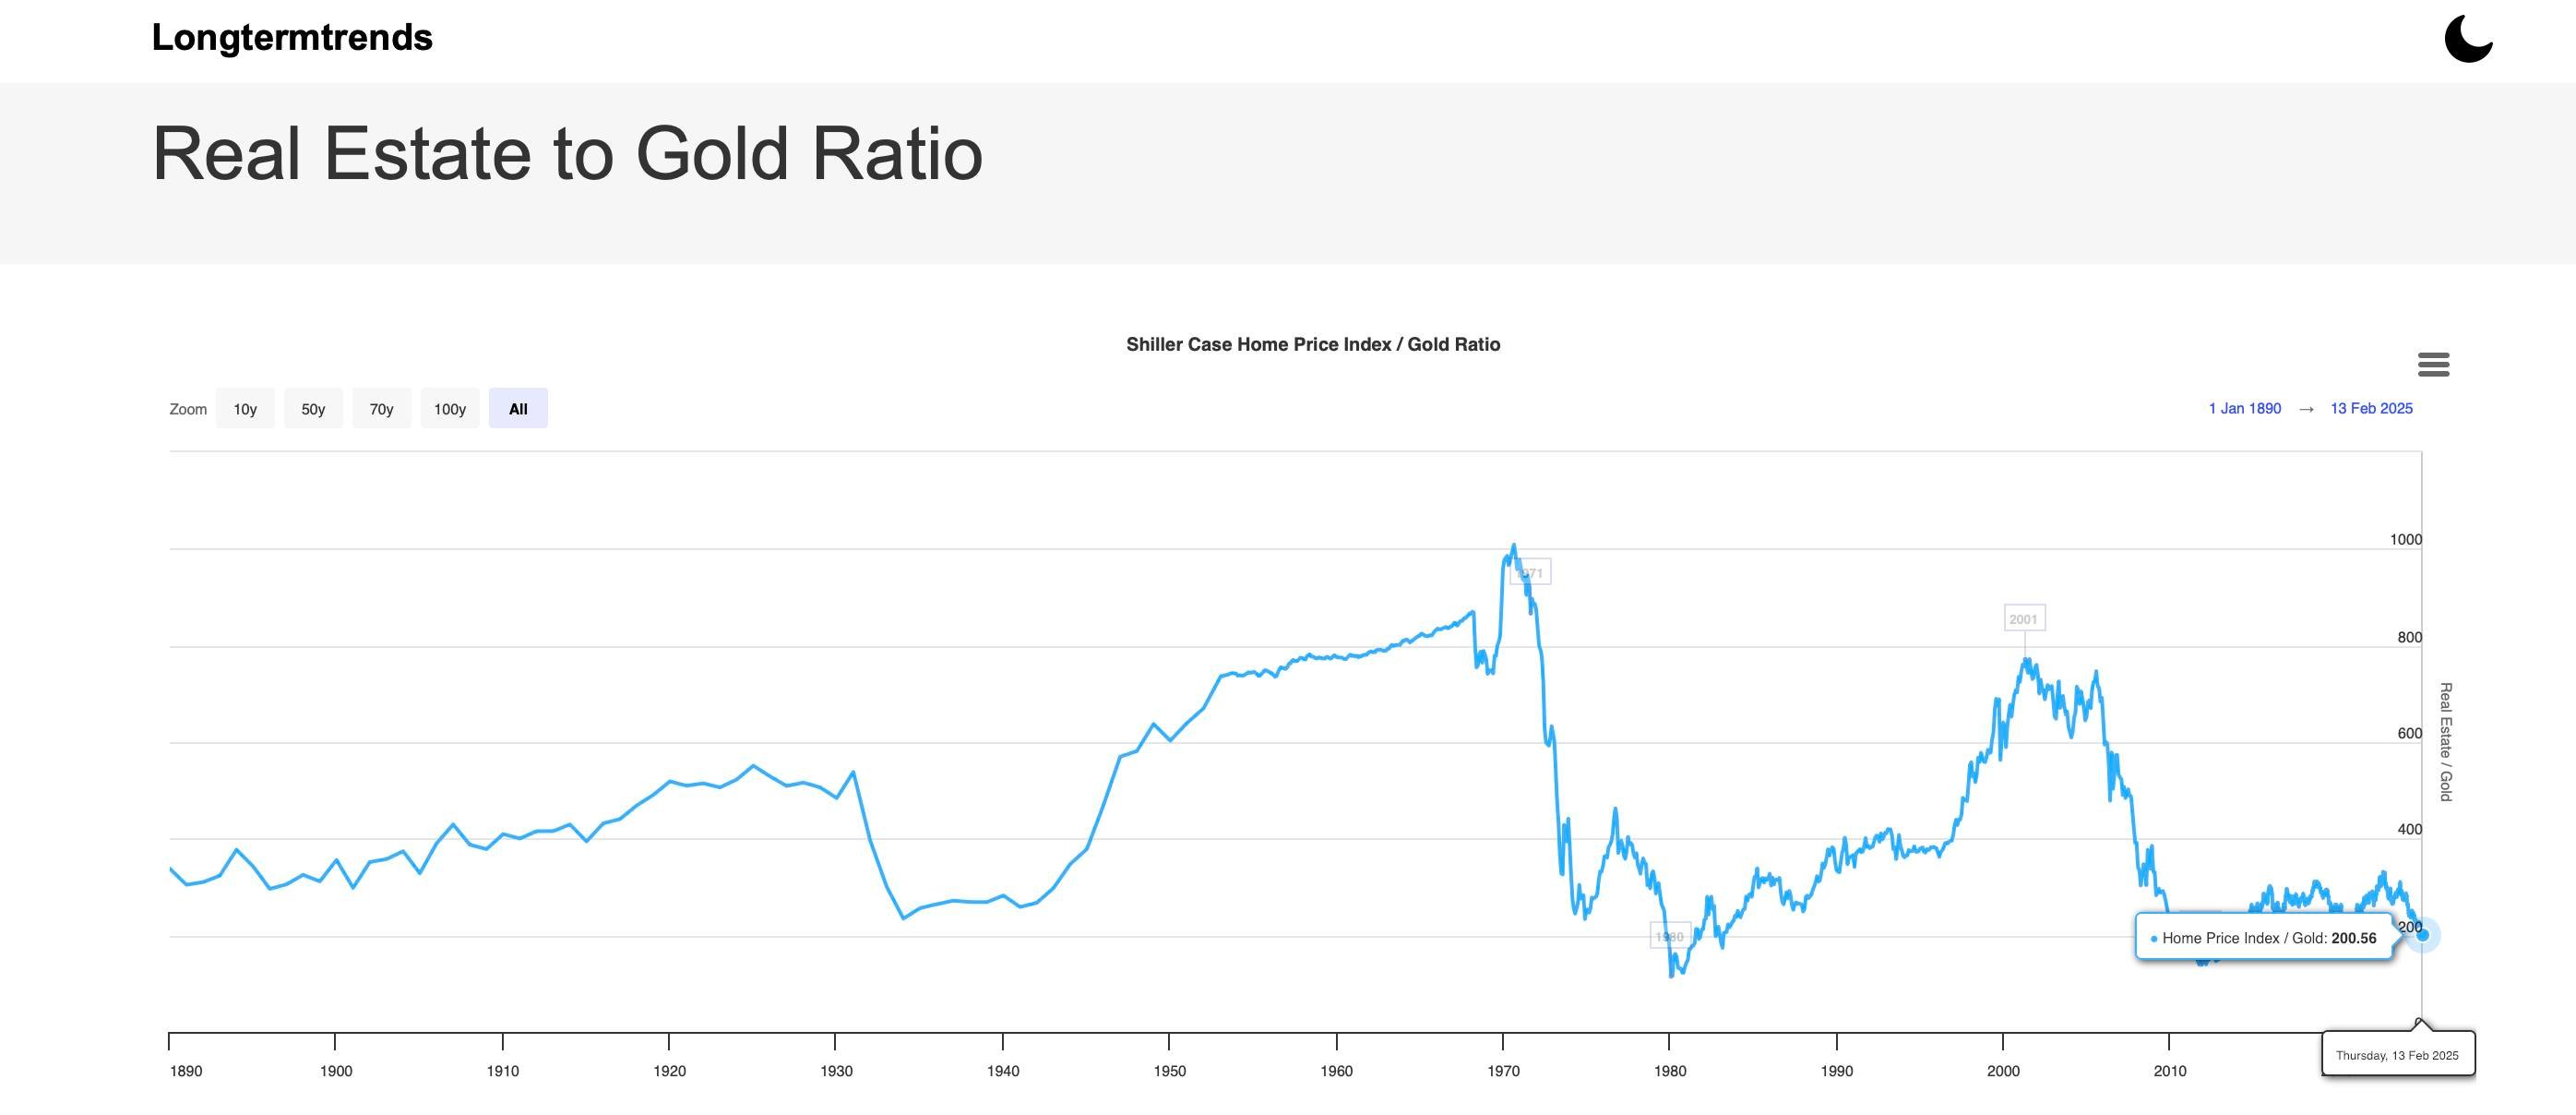Image resolution: width=2576 pixels, height=1115 pixels.
Task: Click the 1980 chart annotation flag
Action: coord(1670,937)
